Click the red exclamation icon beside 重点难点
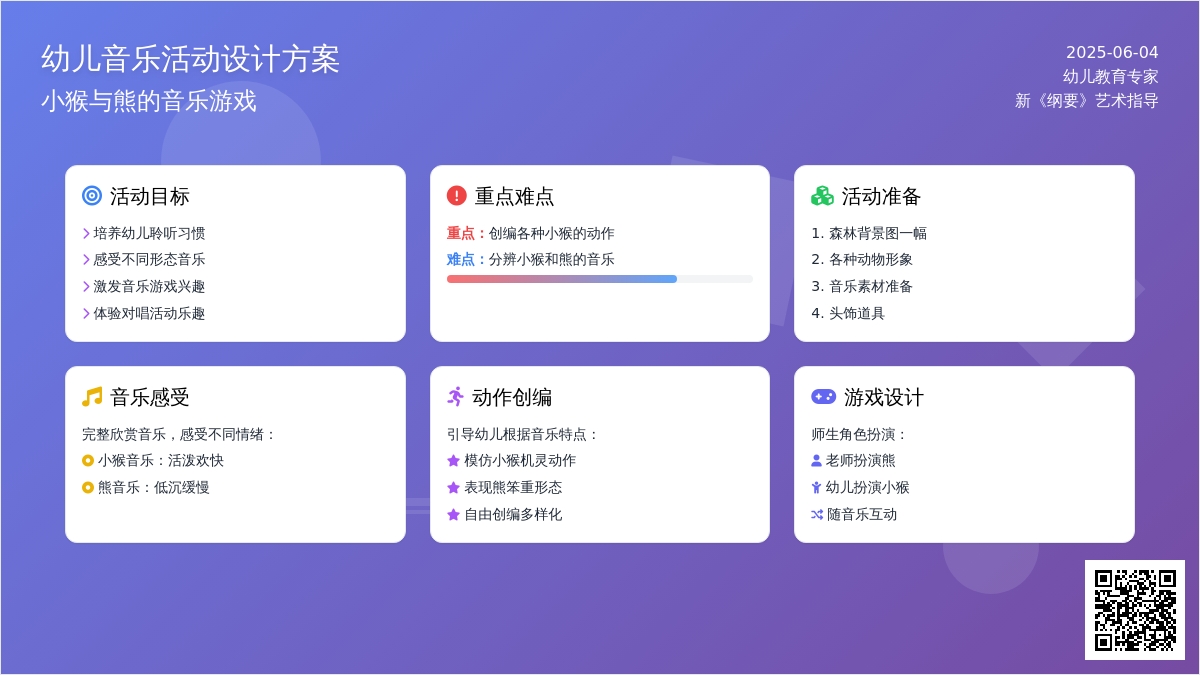The height and width of the screenshot is (675, 1200). [x=457, y=196]
